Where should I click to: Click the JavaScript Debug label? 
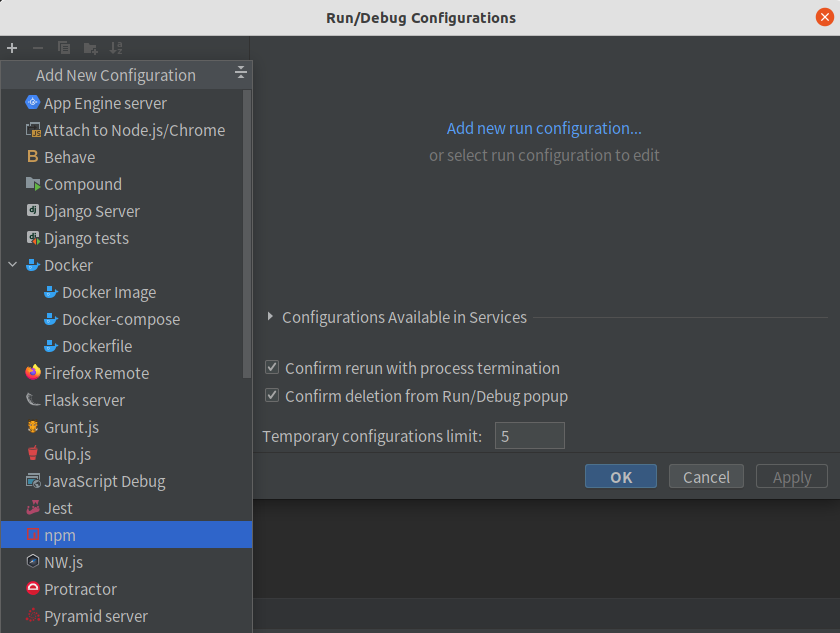(x=104, y=481)
